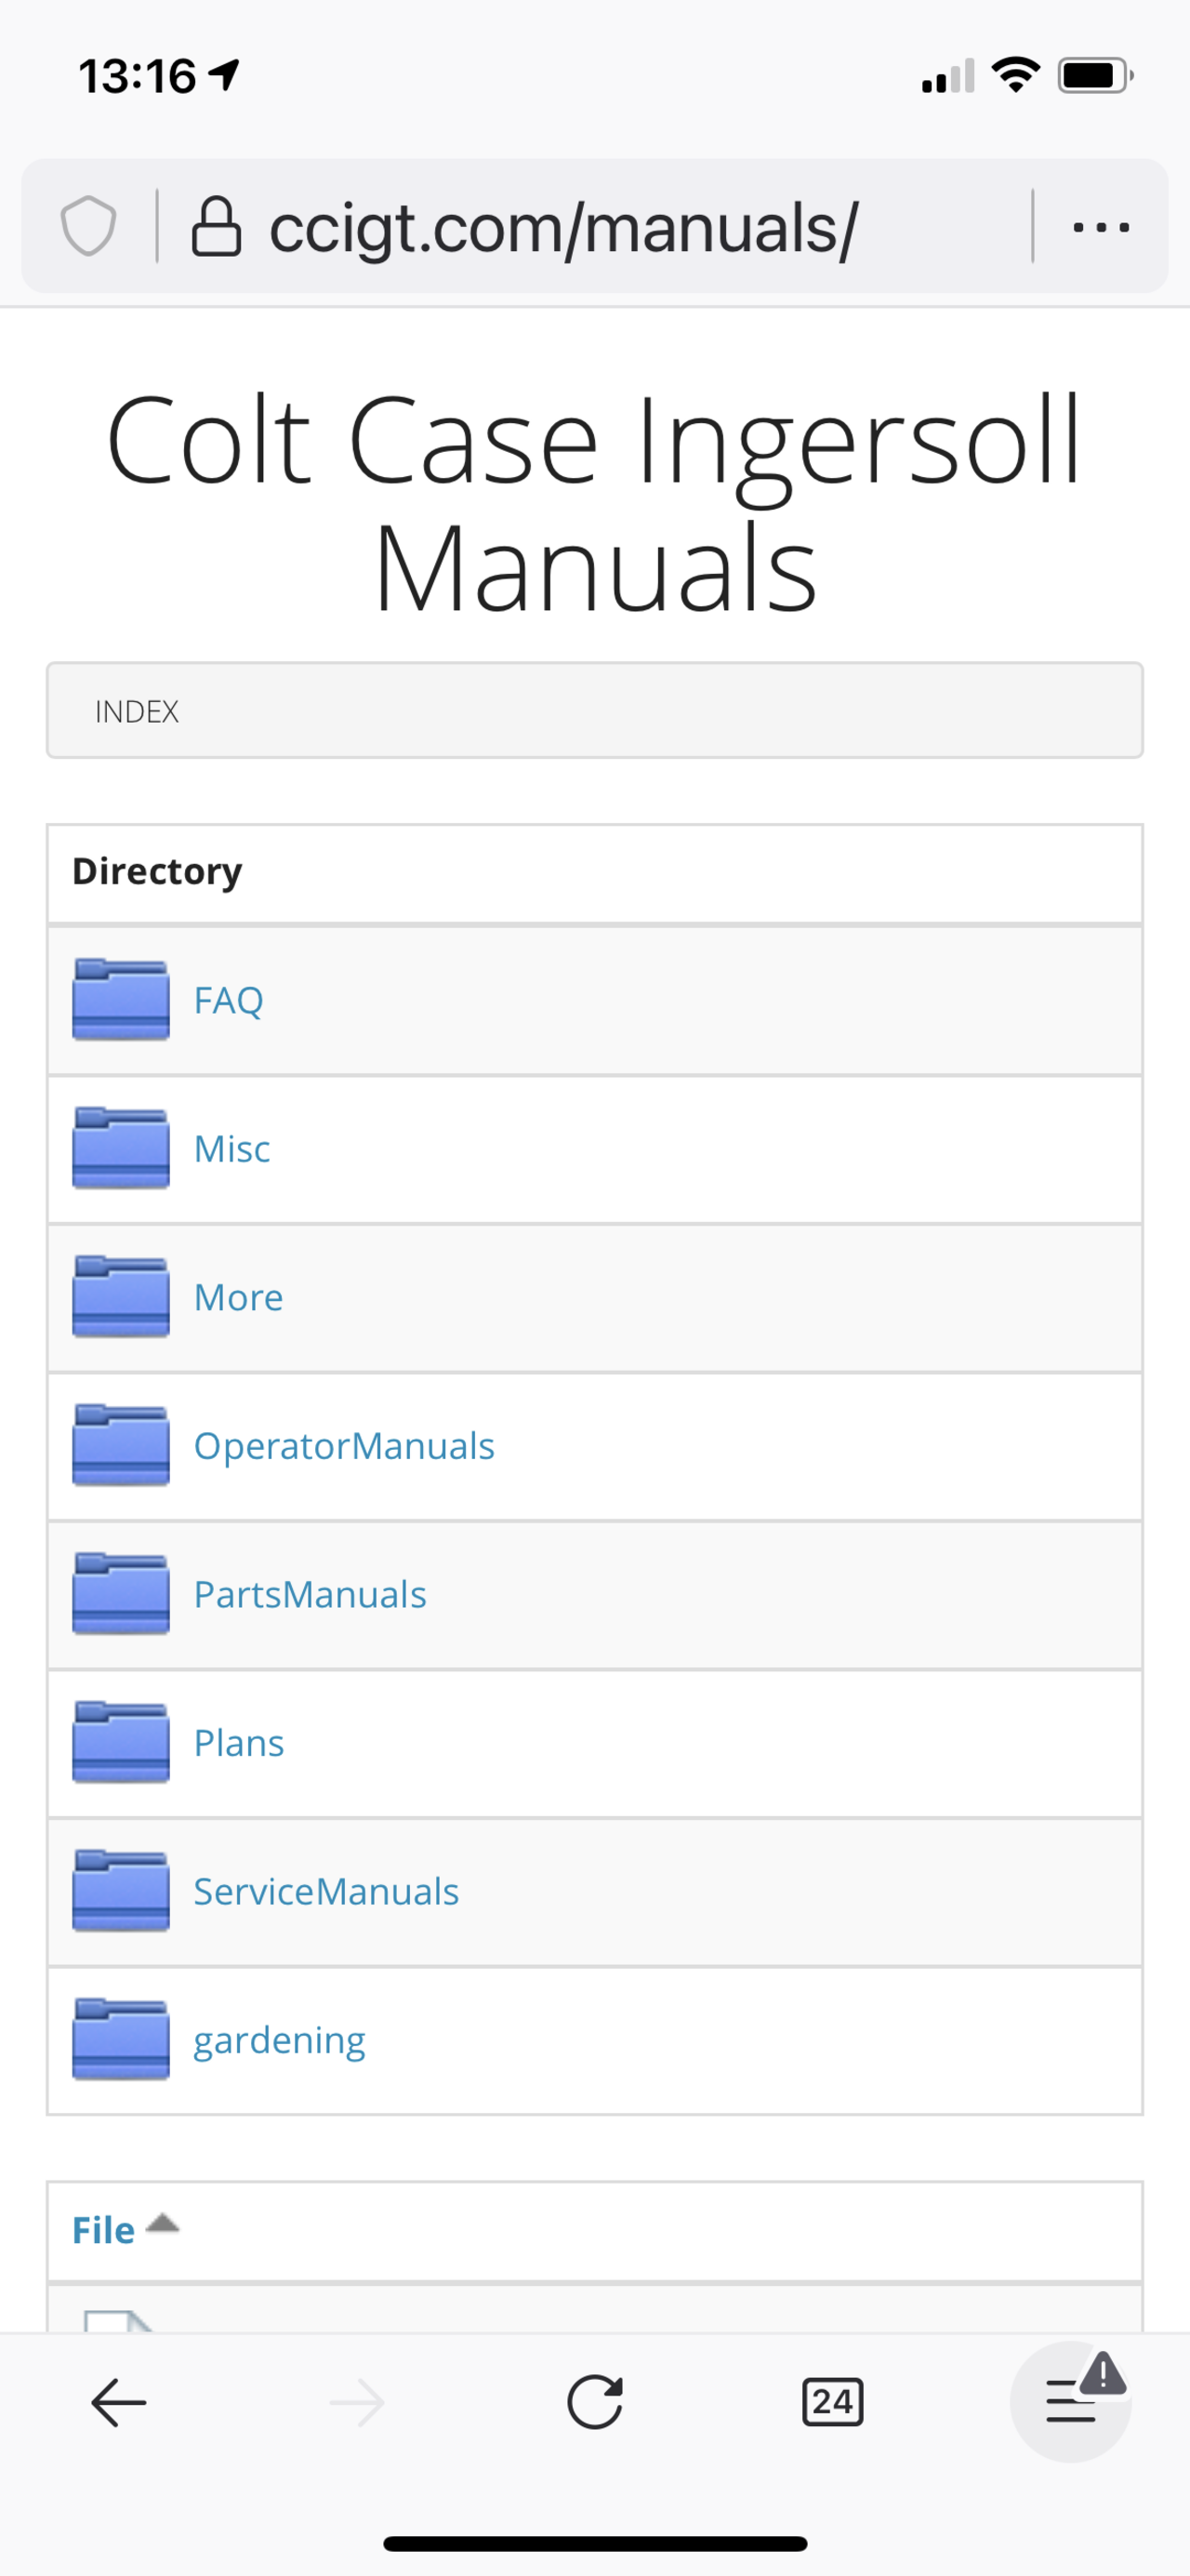Open the FAQ directory link

coord(229,1000)
